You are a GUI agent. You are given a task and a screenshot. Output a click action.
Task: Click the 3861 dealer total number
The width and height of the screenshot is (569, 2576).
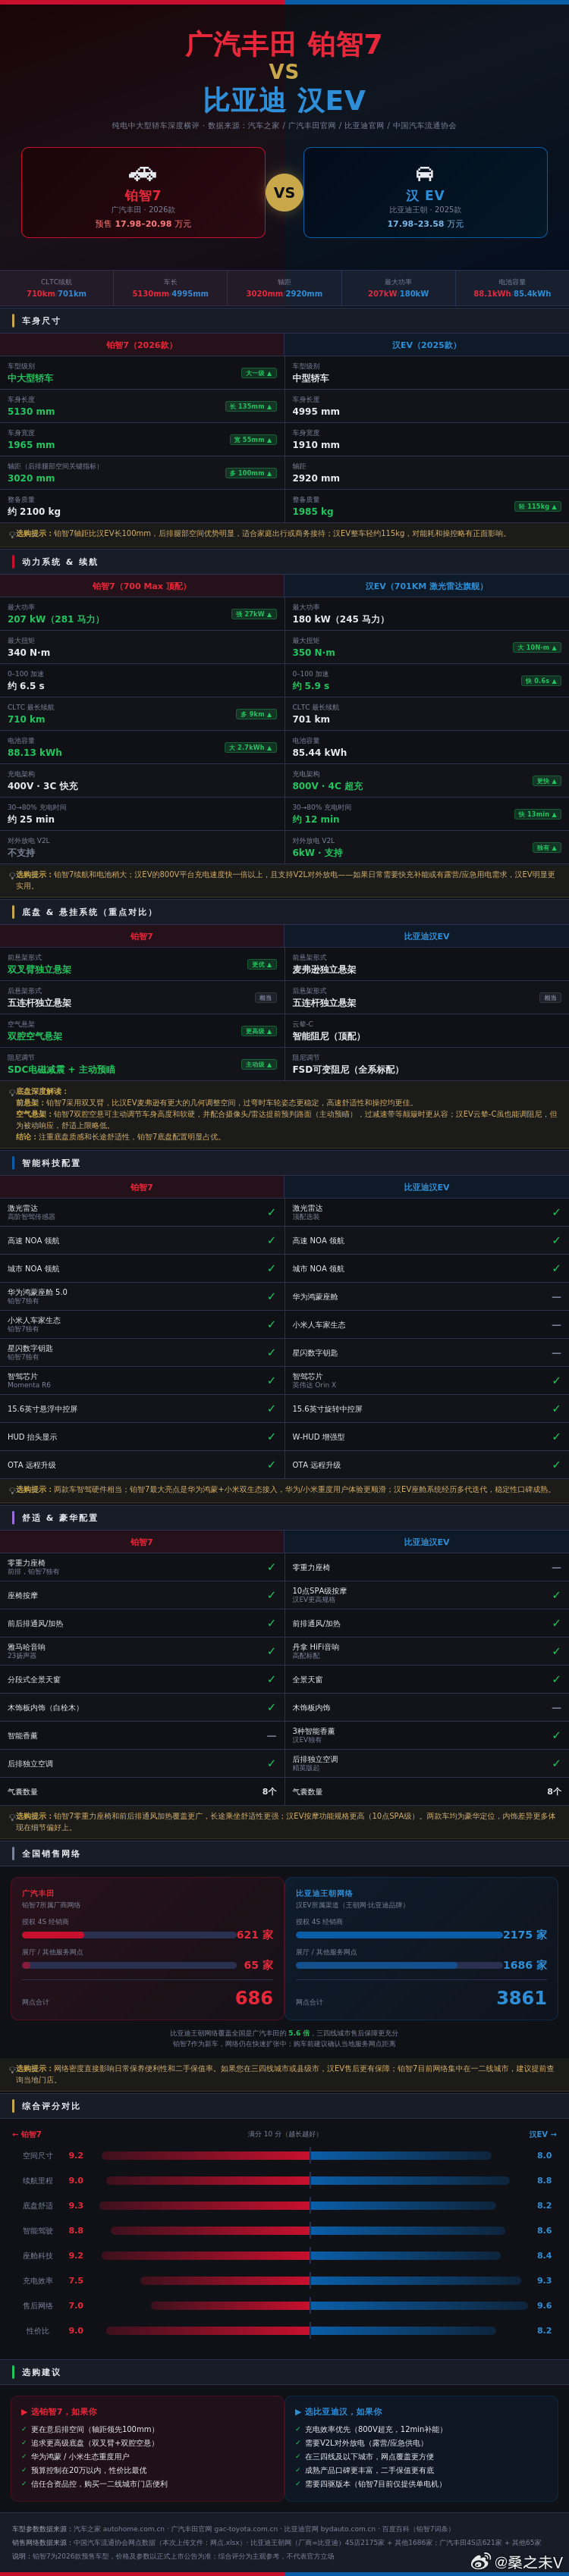point(522,1998)
